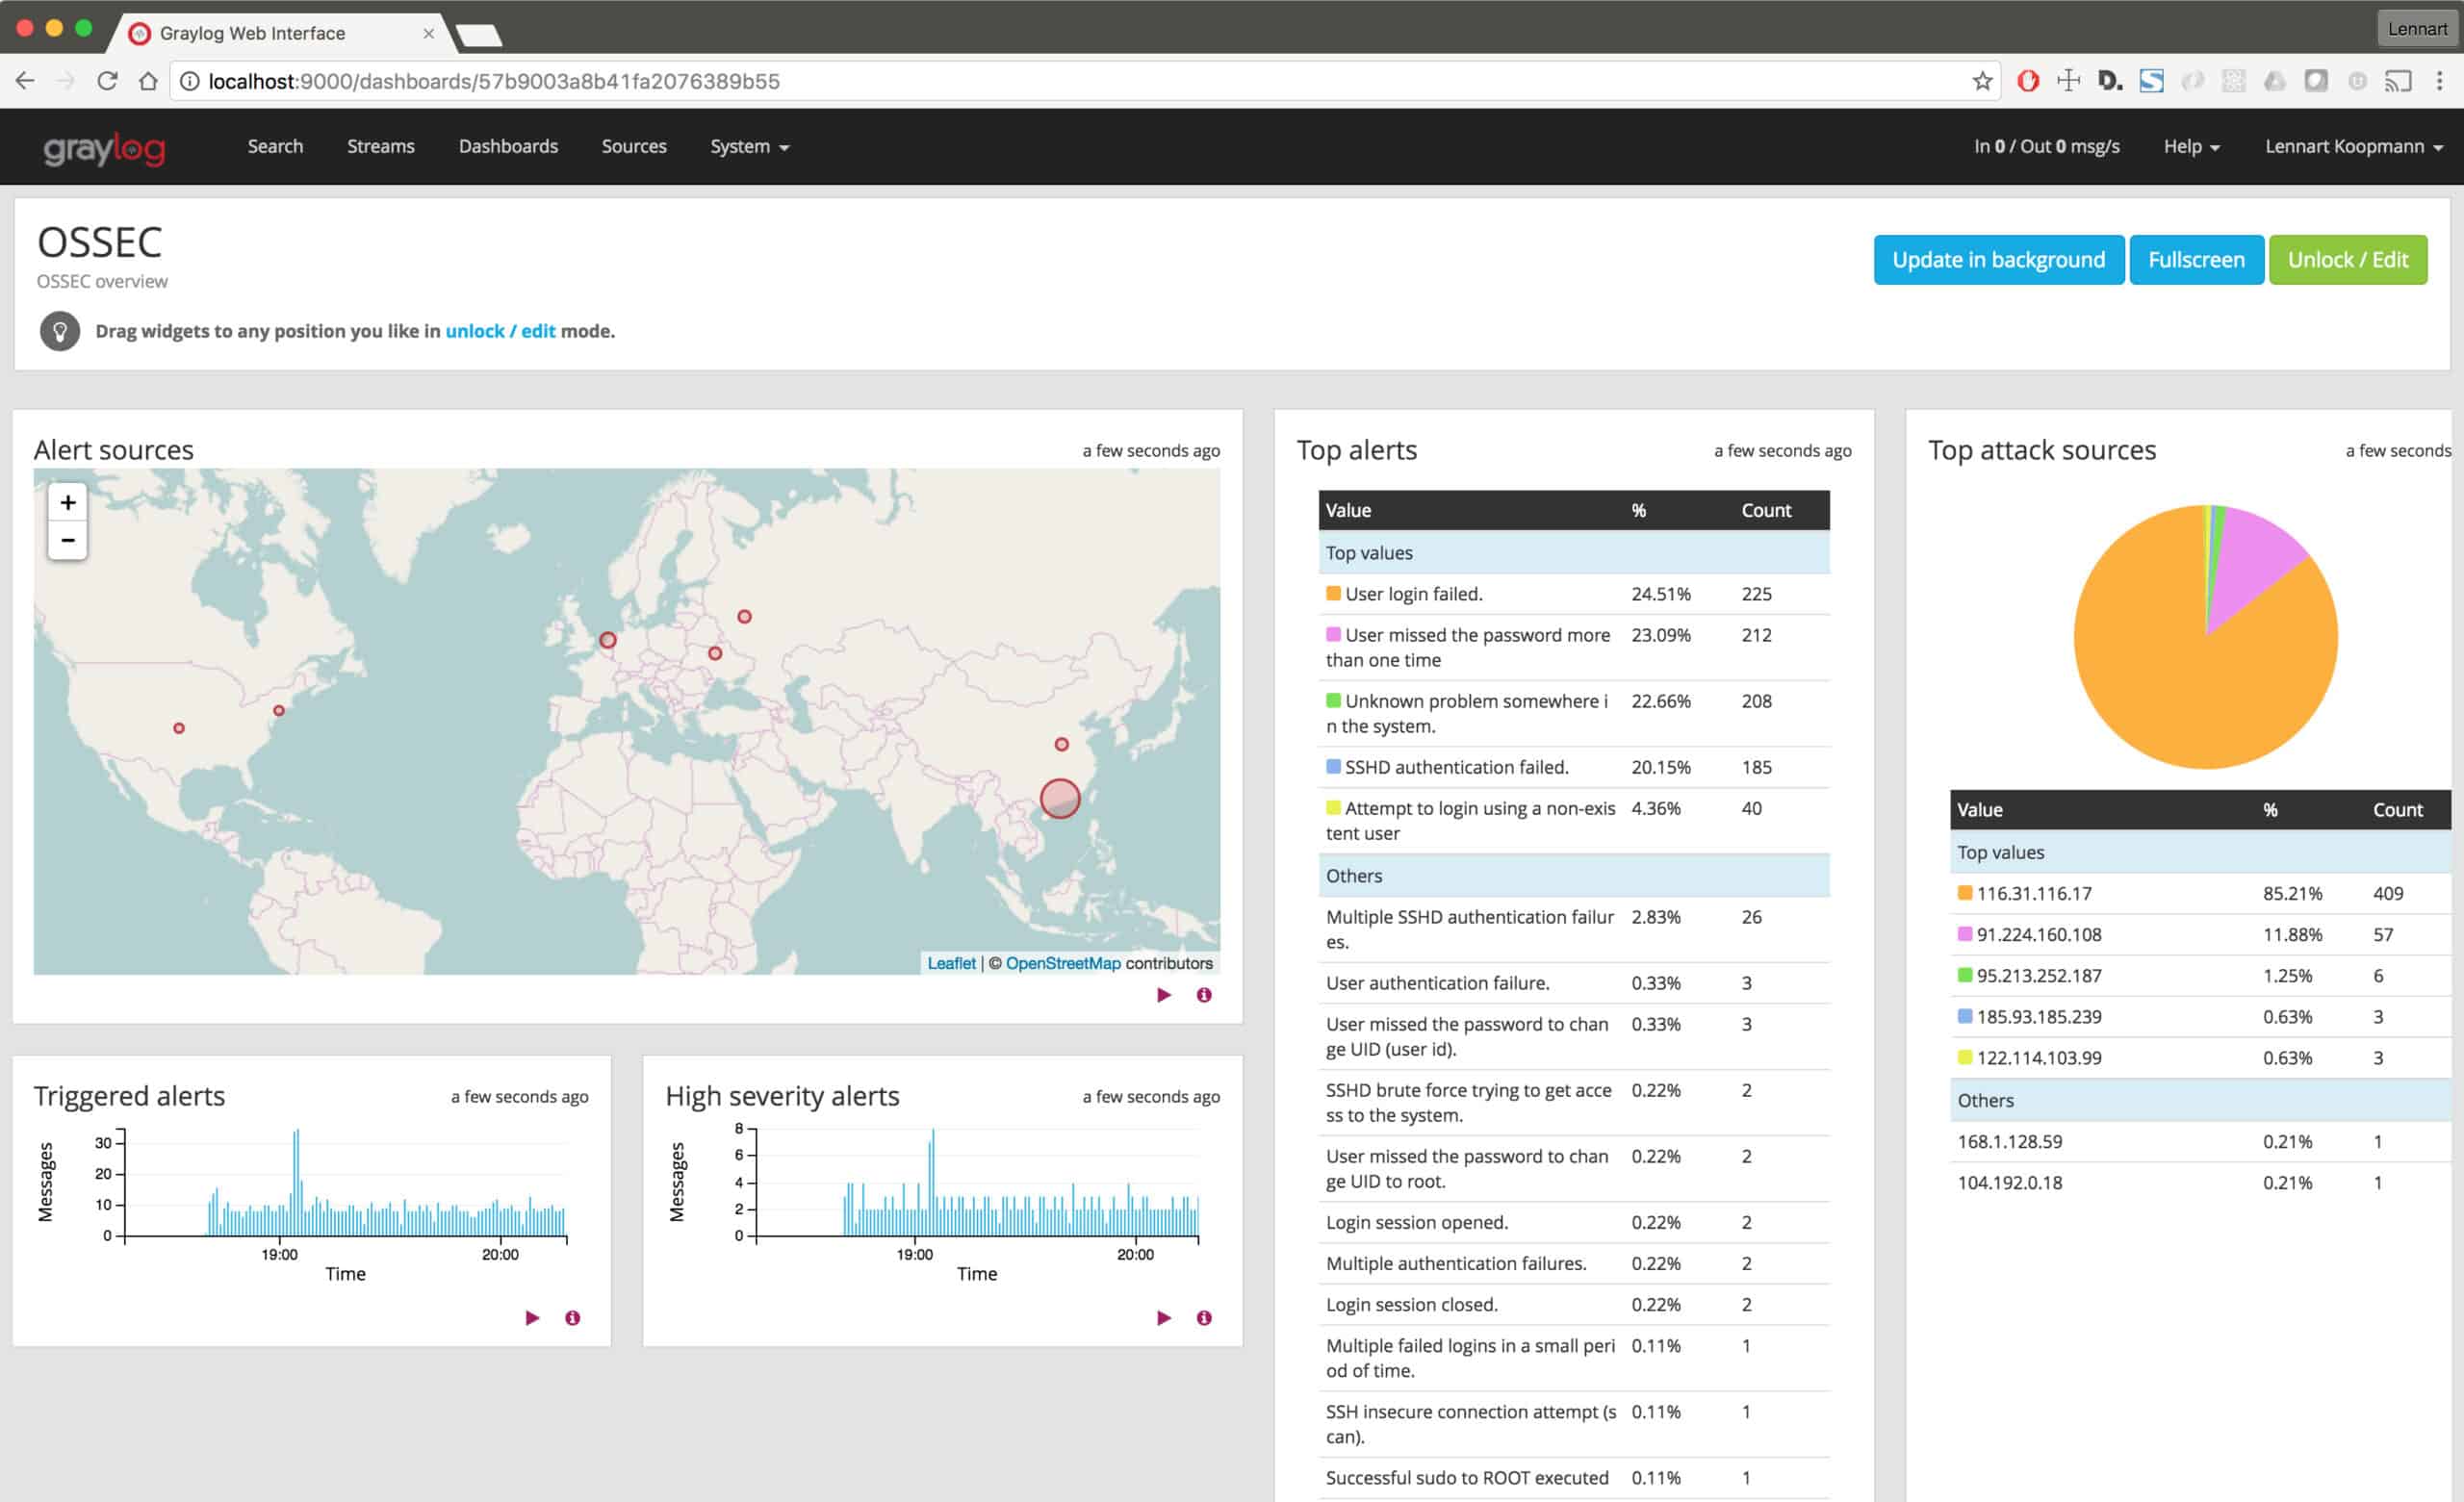Open the Search page
This screenshot has width=2464, height=1502.
tap(275, 147)
